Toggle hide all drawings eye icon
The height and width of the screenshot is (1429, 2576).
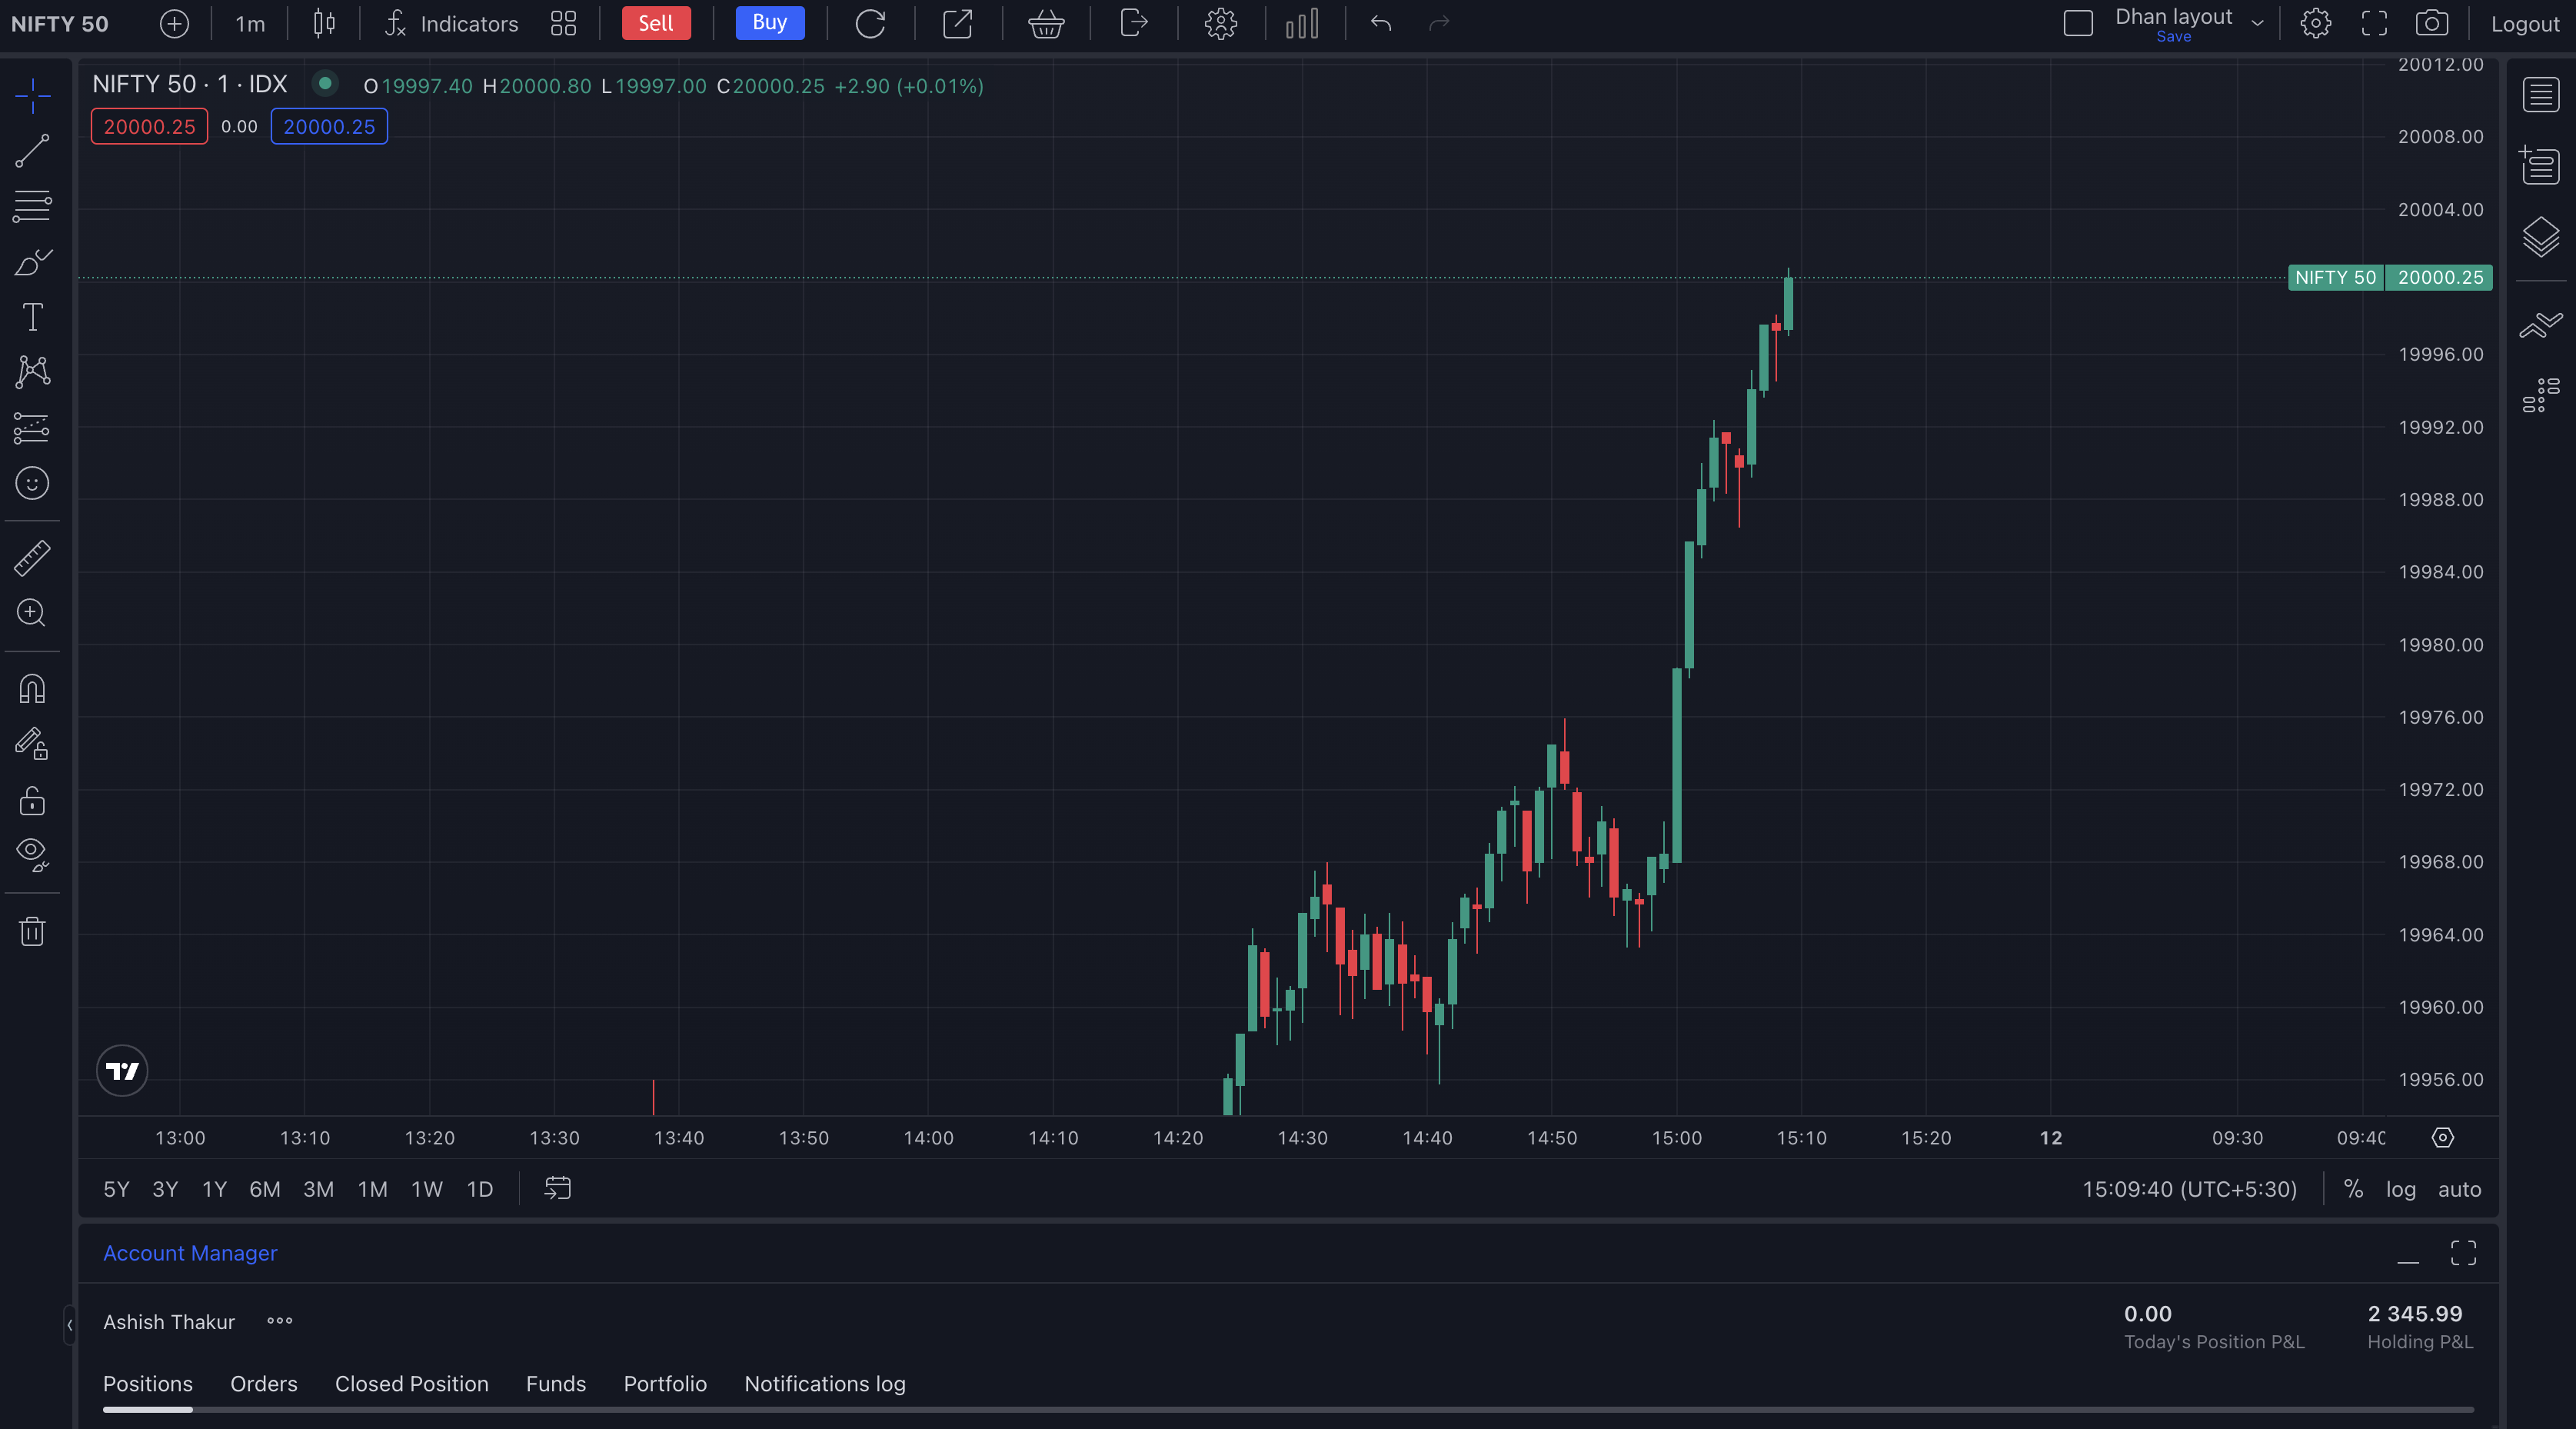pos(32,855)
